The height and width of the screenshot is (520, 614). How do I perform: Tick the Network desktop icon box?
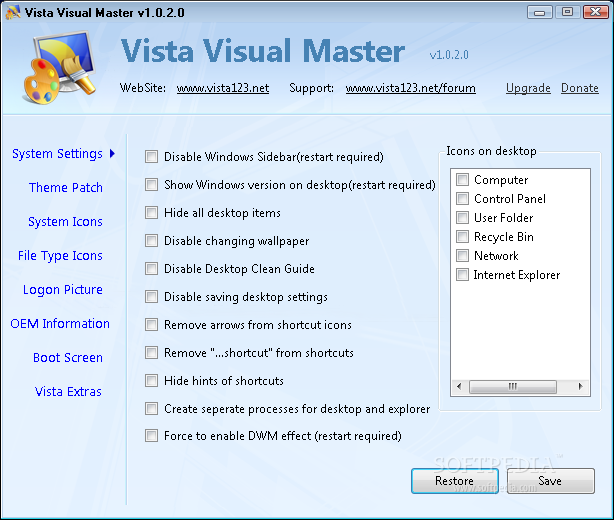[462, 256]
